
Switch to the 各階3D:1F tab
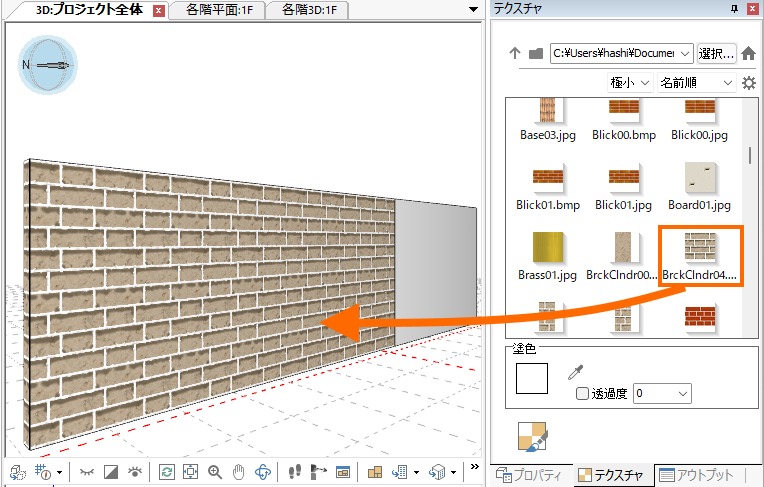[x=309, y=10]
